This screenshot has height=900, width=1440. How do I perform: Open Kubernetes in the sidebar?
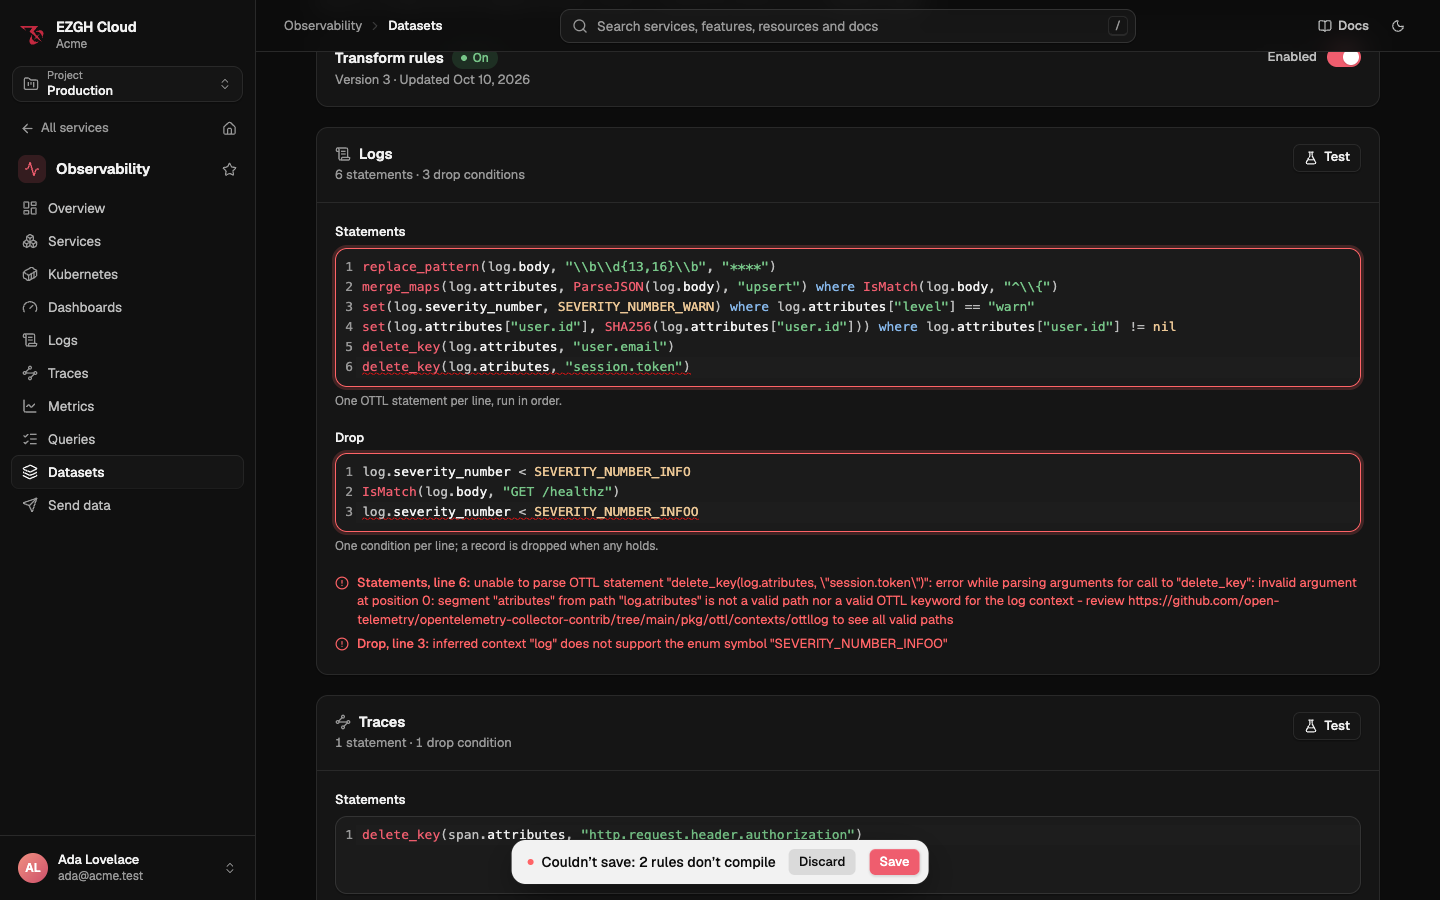127,274
